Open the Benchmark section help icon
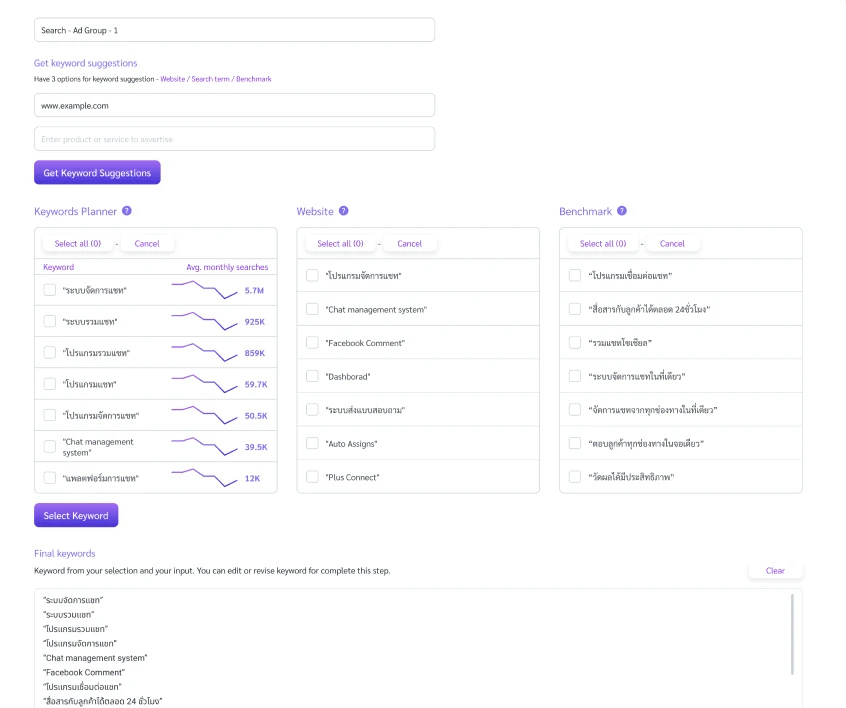846x708 pixels. 623,211
